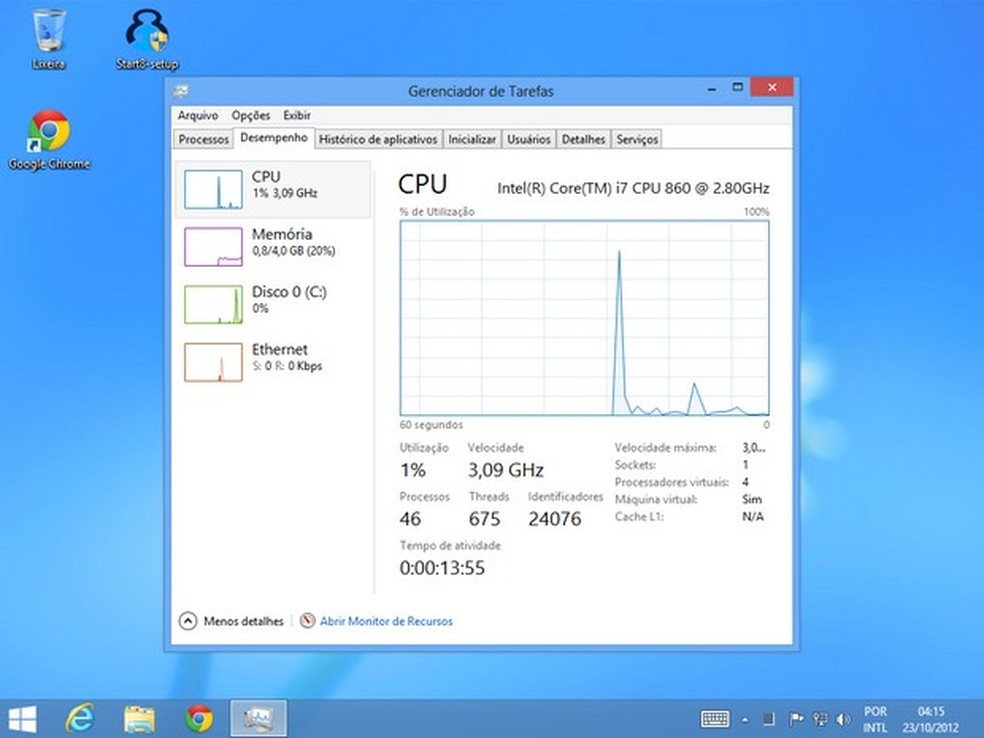The width and height of the screenshot is (984, 738).
Task: Click the main CPU utilization graph
Action: click(x=584, y=318)
